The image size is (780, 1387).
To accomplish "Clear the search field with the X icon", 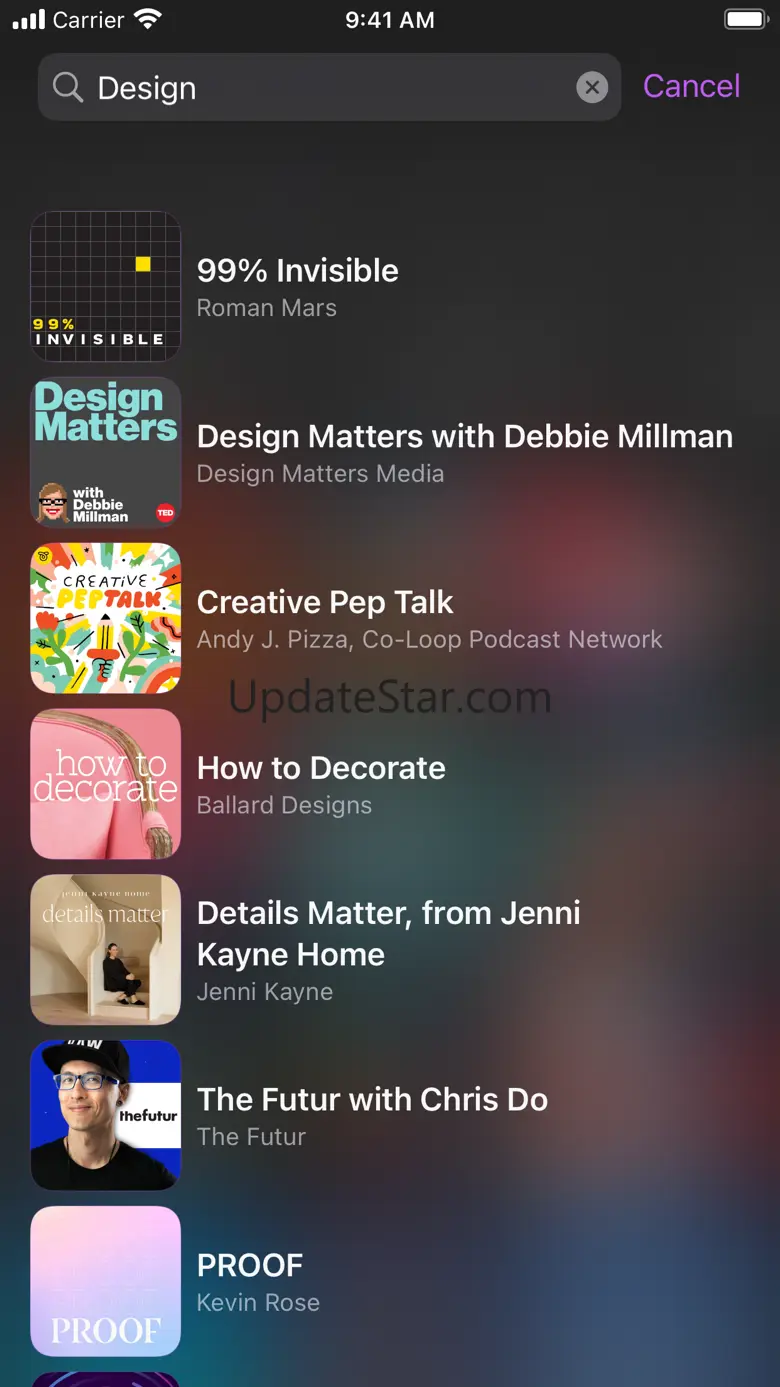I will pyautogui.click(x=592, y=88).
